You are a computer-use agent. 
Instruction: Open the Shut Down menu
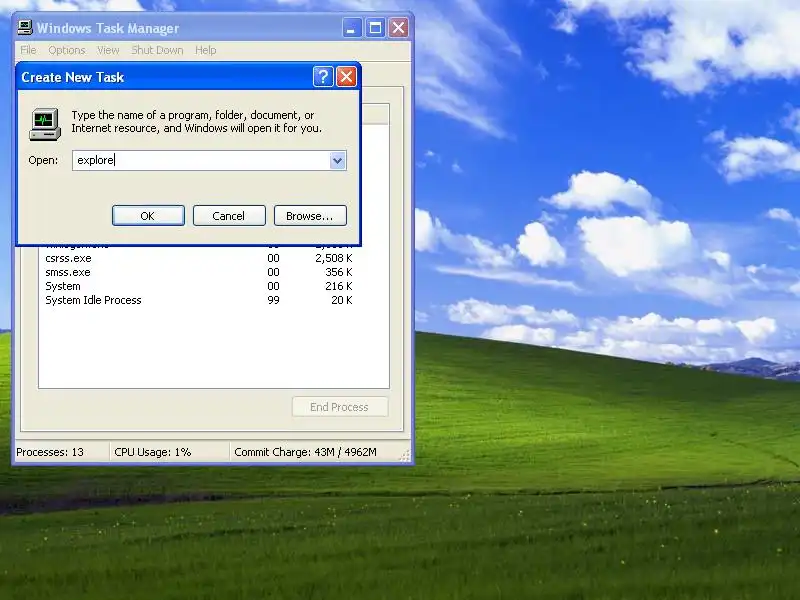[157, 50]
